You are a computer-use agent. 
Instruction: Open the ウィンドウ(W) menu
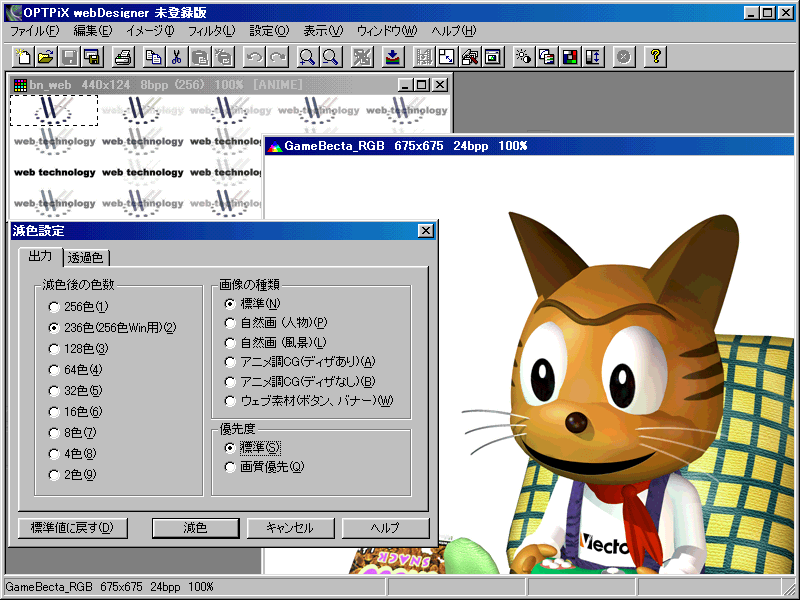pos(387,31)
